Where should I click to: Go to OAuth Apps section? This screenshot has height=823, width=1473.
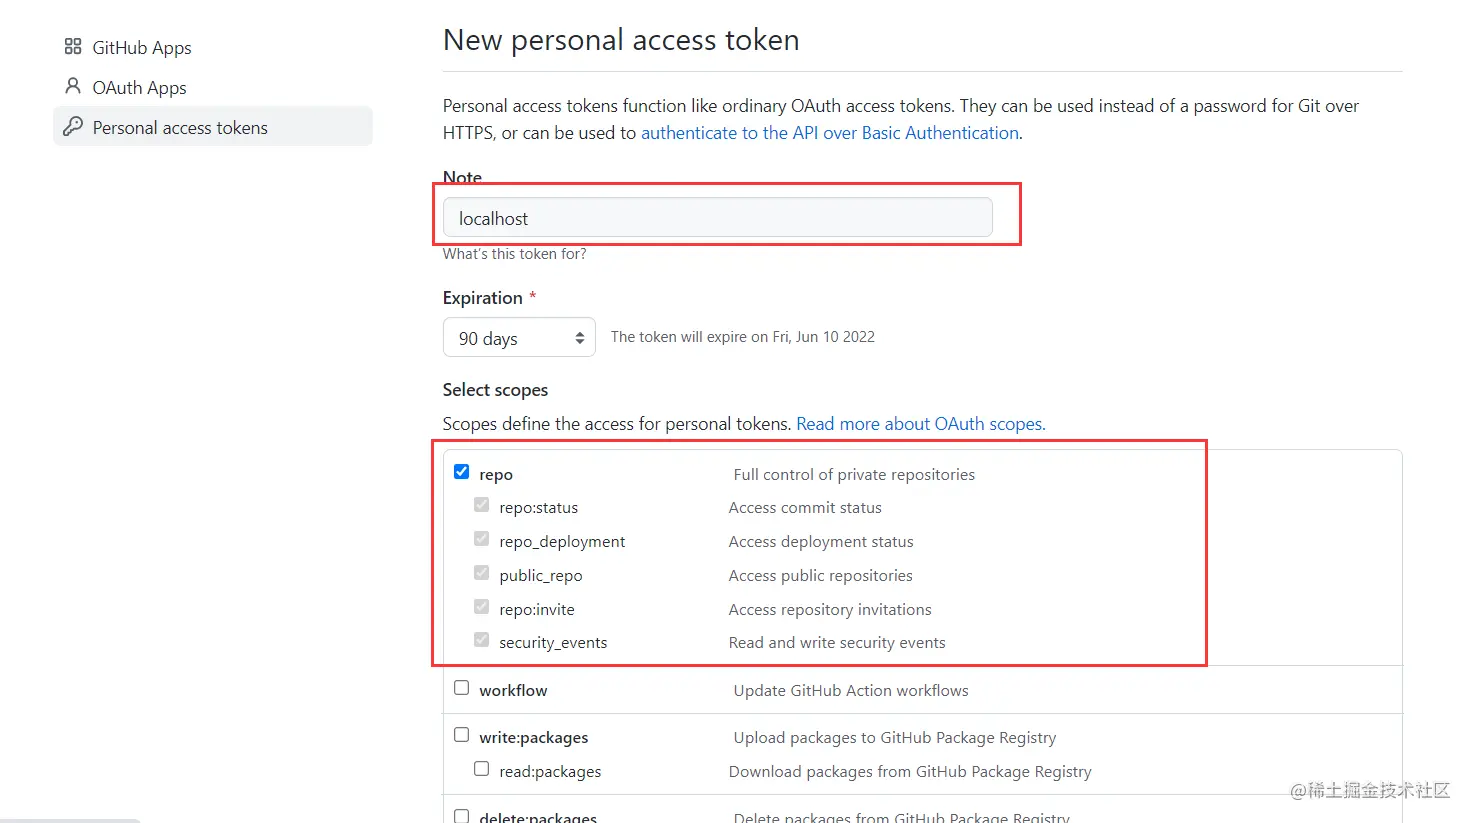139,88
